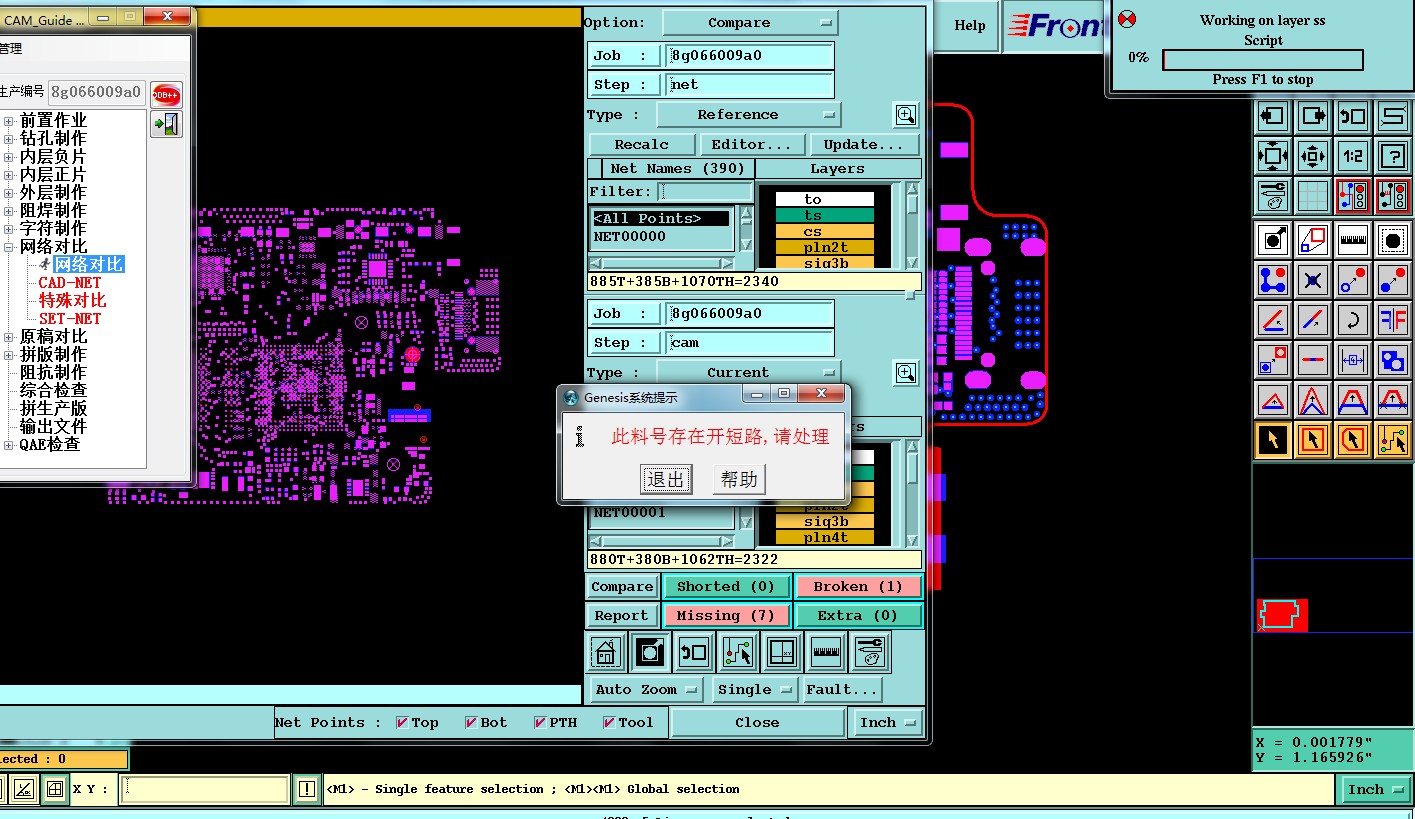Viewport: 1415px width, 819px height.
Task: Toggle the Bot net points checkbox
Action: (471, 722)
